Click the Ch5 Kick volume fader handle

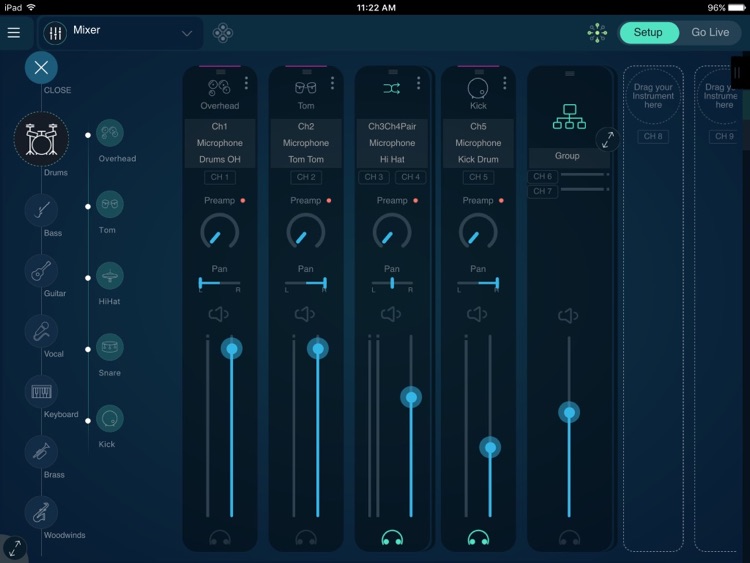point(490,448)
